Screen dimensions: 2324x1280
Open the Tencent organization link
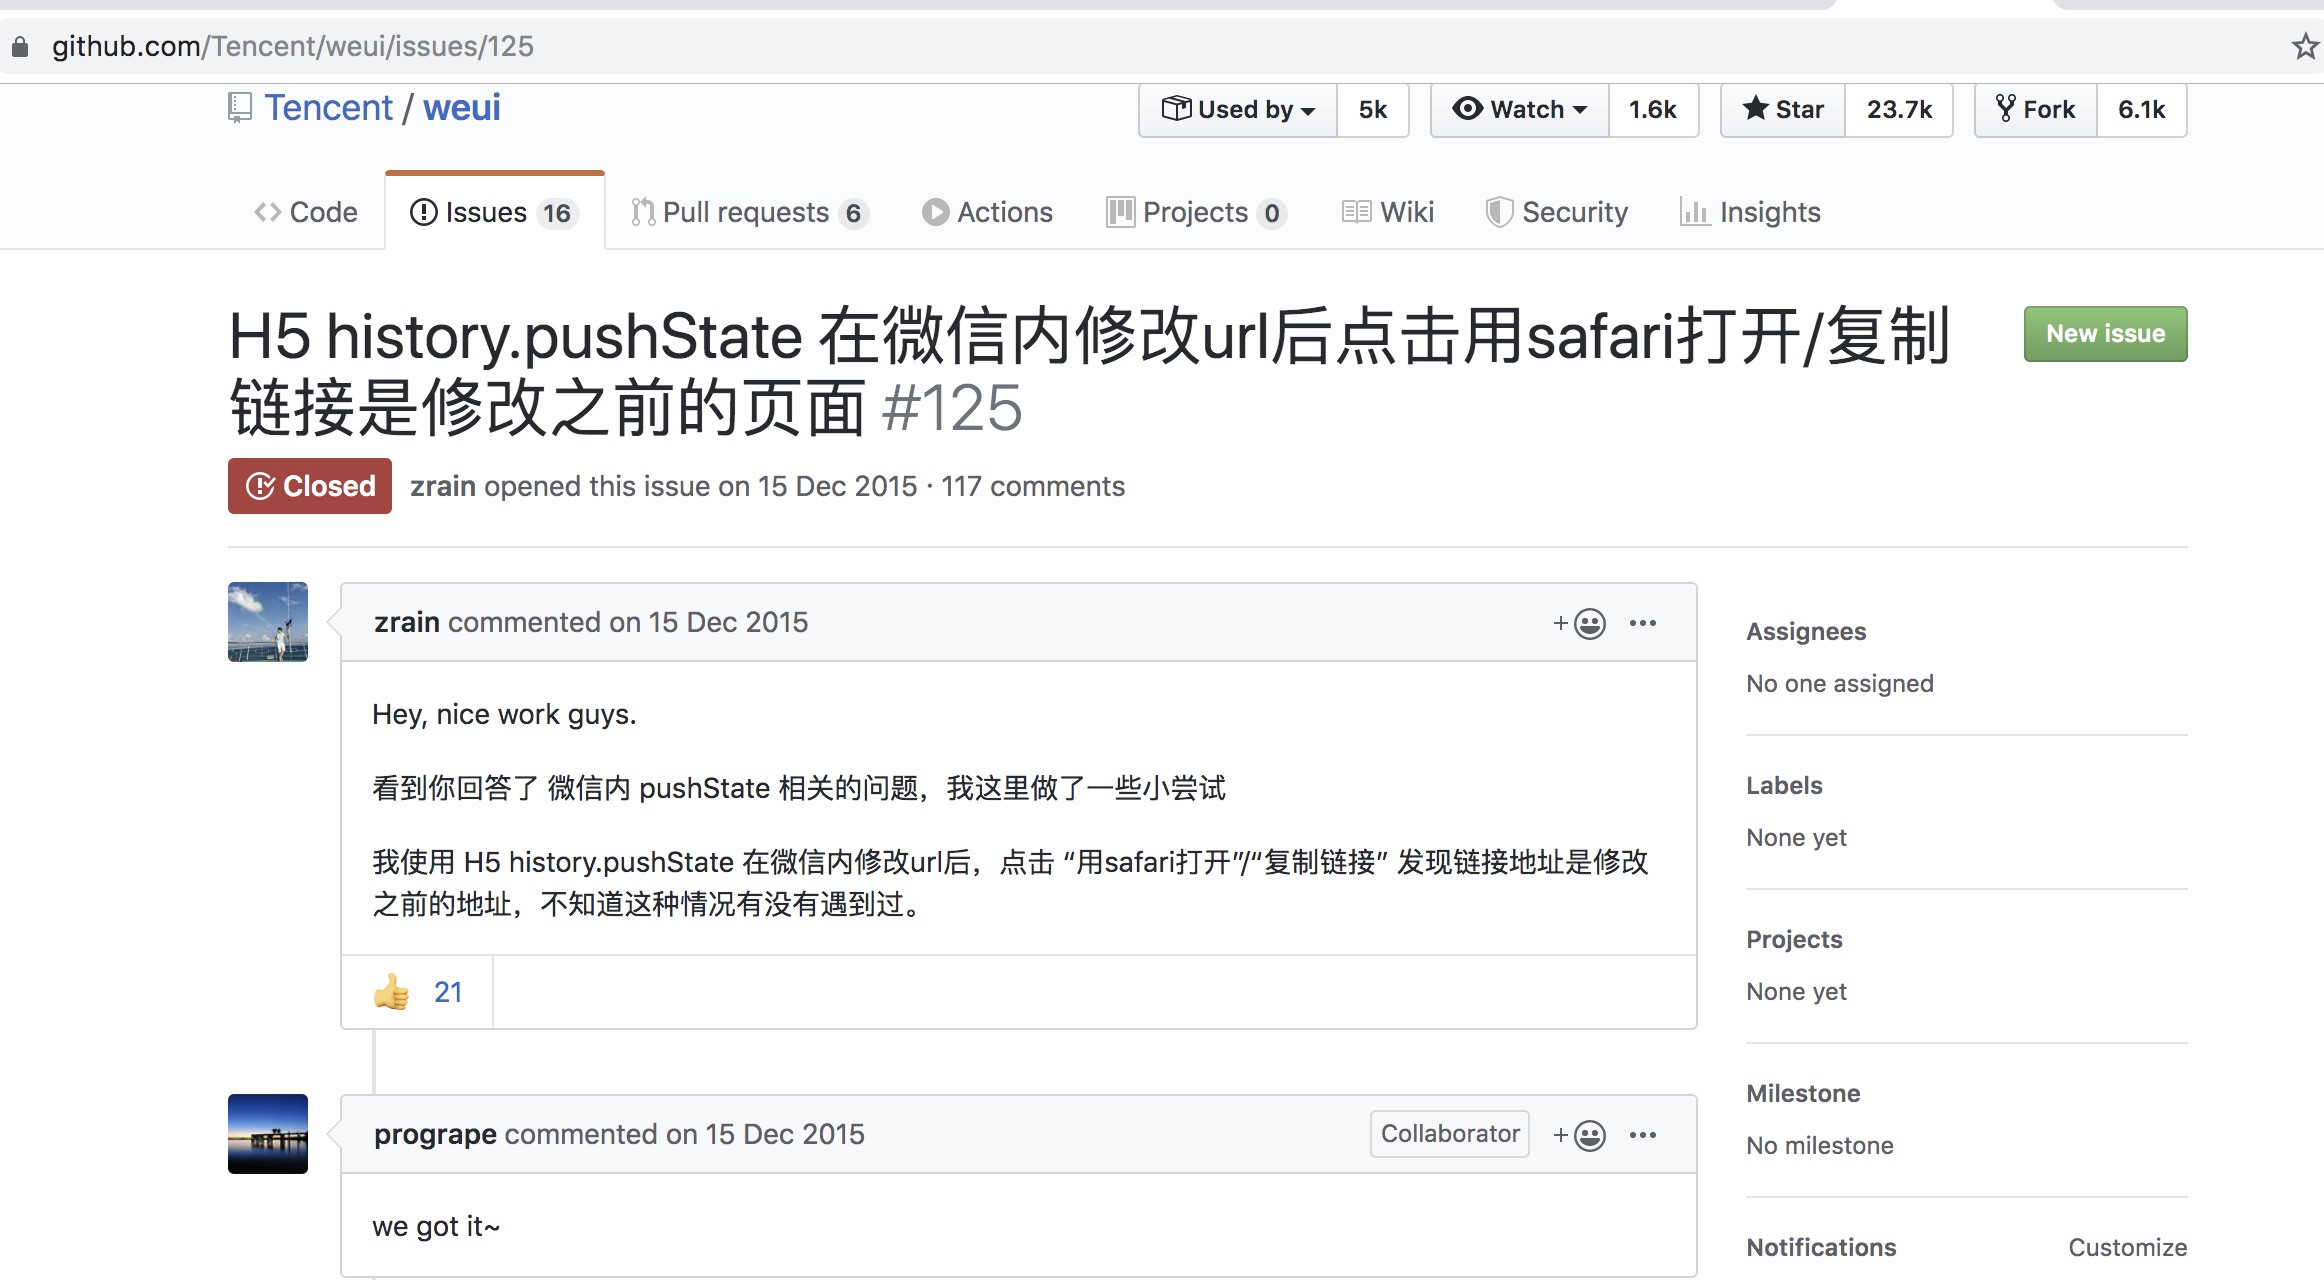pos(329,108)
